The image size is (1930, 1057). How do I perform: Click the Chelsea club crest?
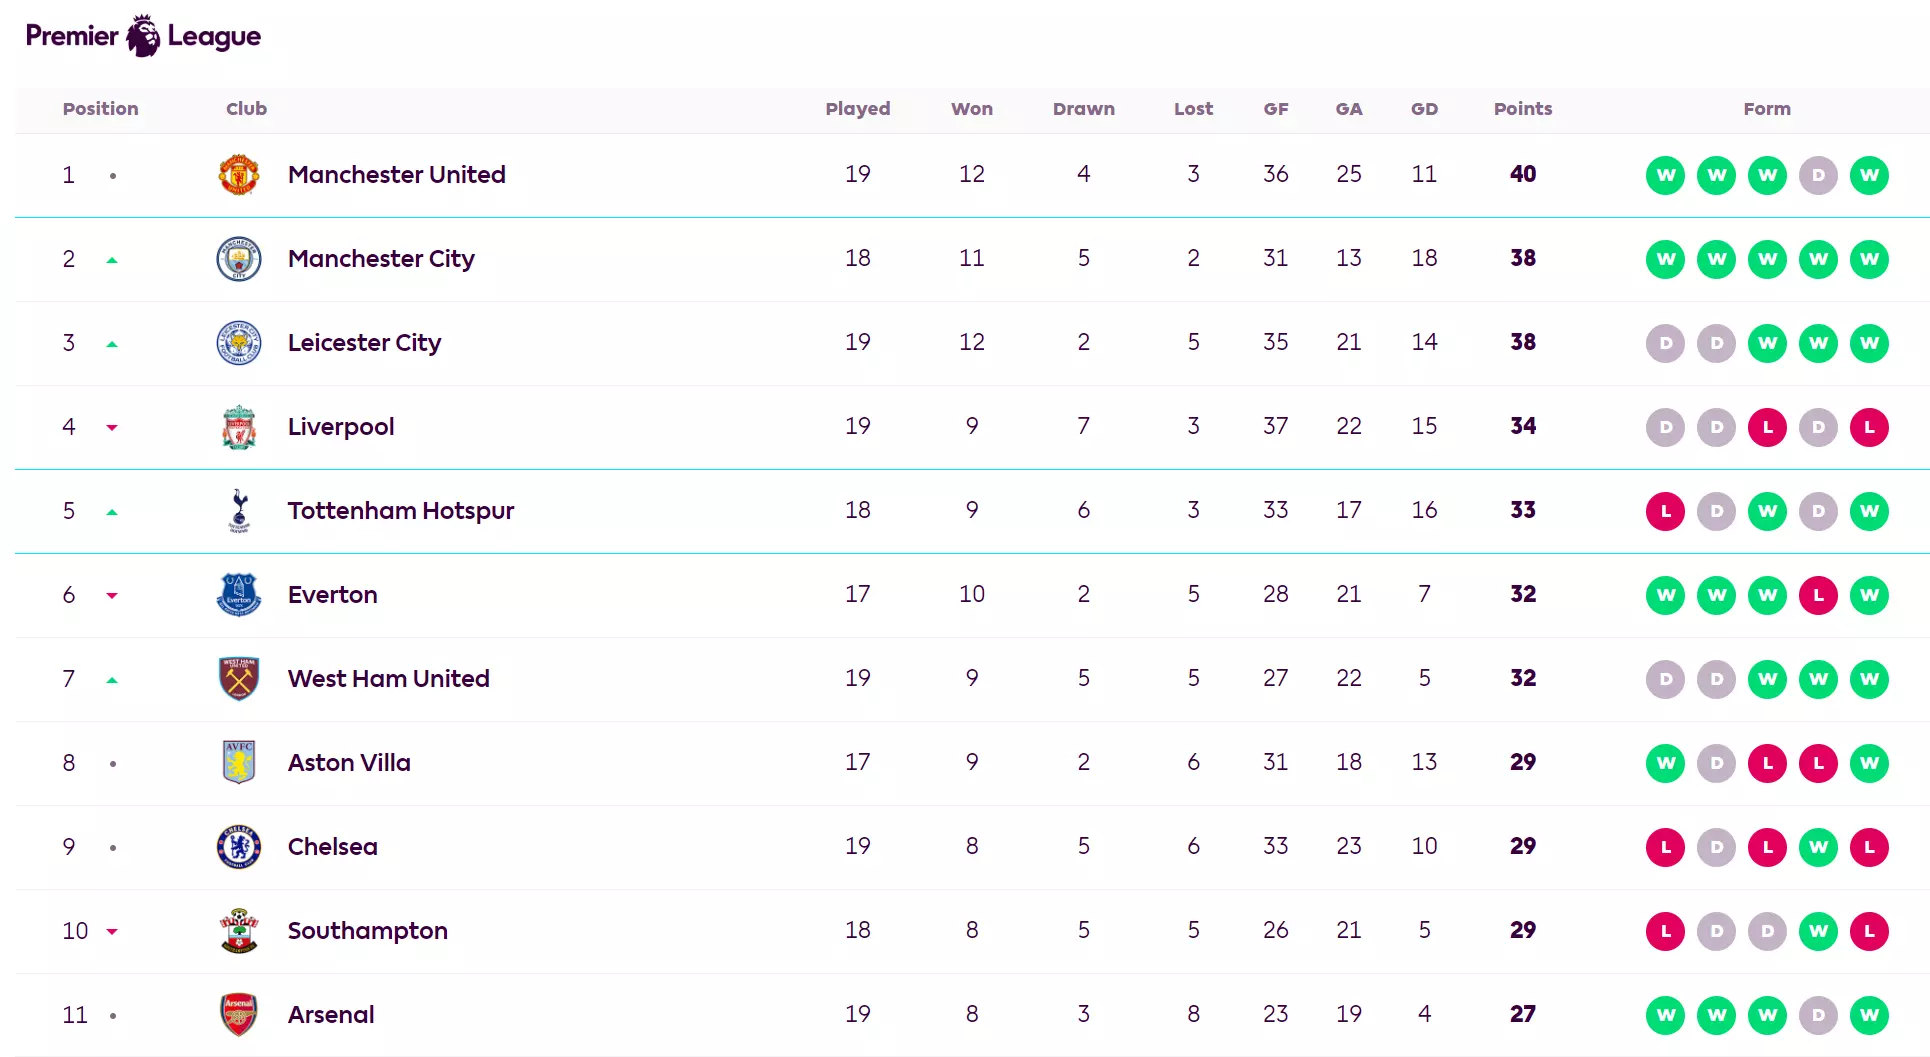point(239,847)
